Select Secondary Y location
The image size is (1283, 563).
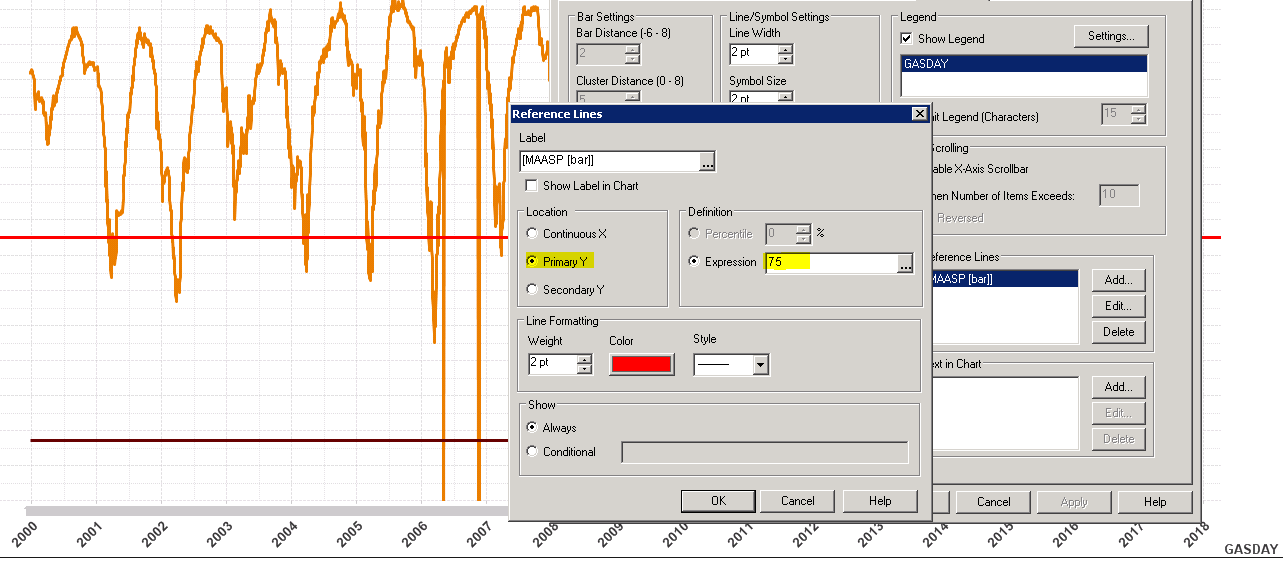click(531, 290)
